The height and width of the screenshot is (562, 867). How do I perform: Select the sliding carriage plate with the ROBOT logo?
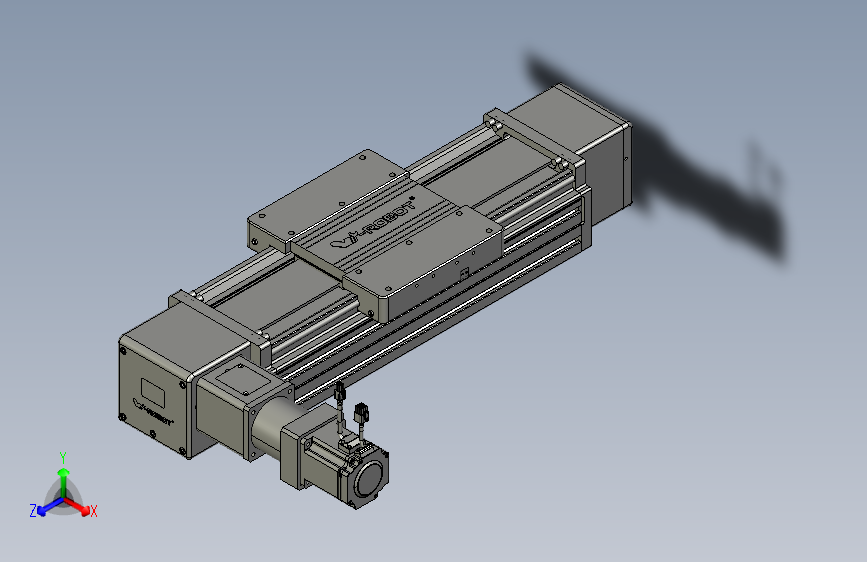pyautogui.click(x=375, y=235)
